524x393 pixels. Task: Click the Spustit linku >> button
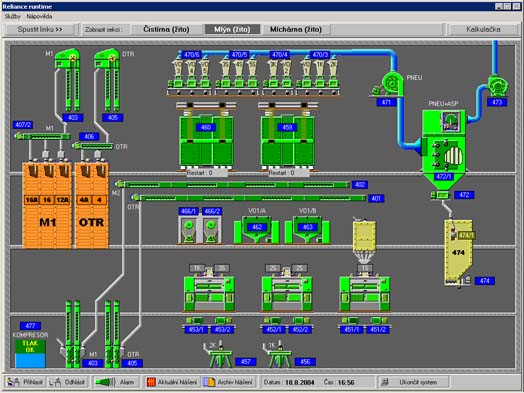[x=40, y=29]
